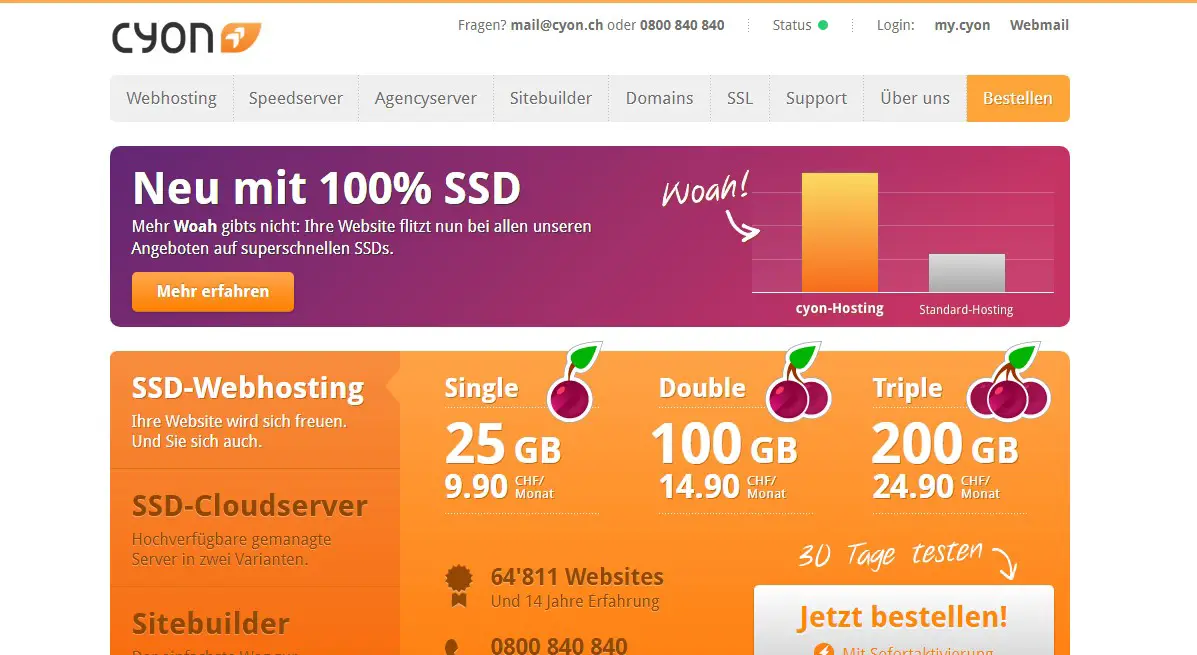
Task: Click the Double plan heading
Action: point(702,388)
